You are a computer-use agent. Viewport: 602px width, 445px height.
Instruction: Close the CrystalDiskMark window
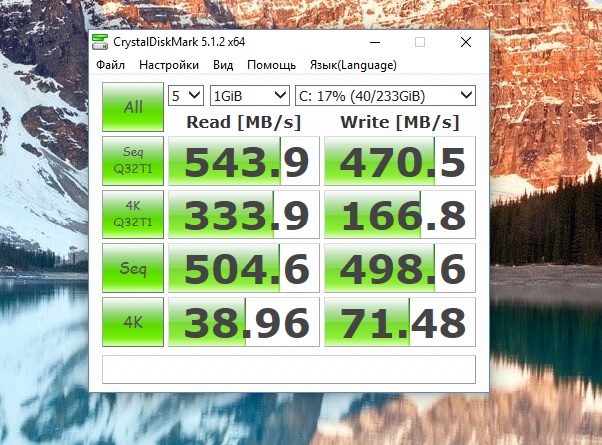coord(466,42)
